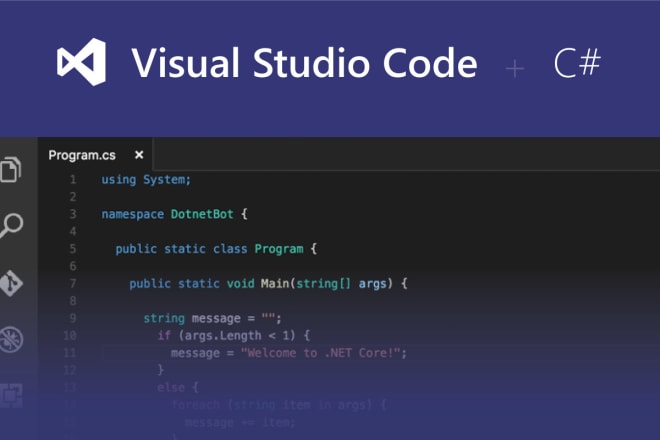
Task: Click 'public static class Program {' line
Action: (x=216, y=249)
